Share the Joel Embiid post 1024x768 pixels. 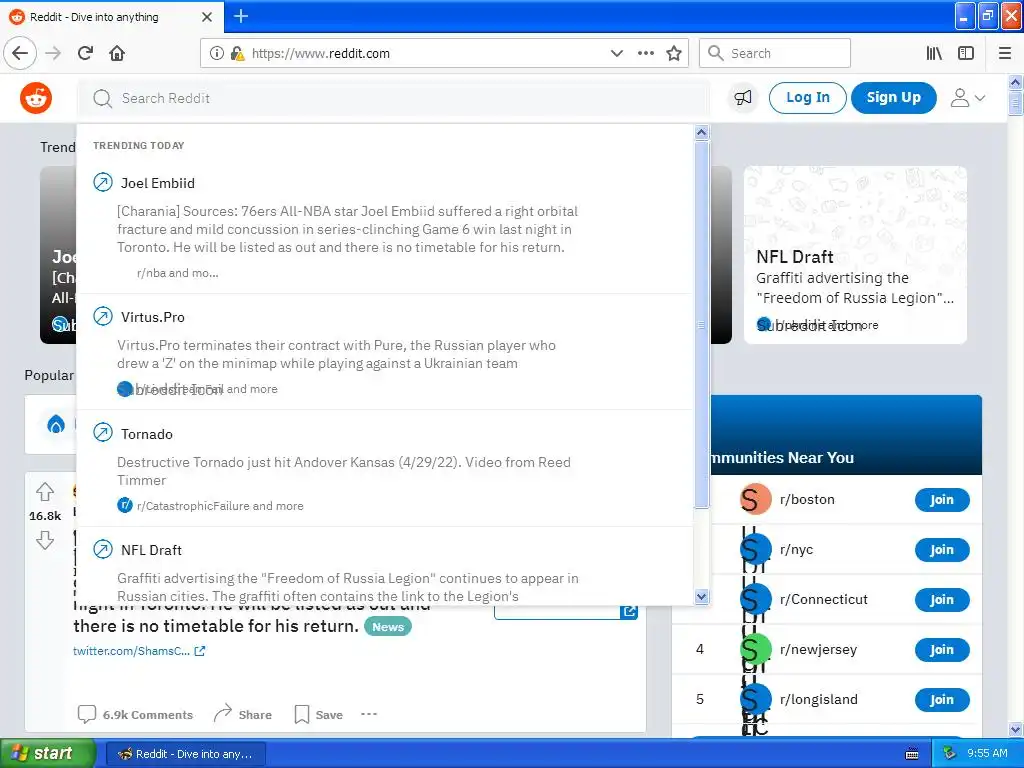click(242, 714)
